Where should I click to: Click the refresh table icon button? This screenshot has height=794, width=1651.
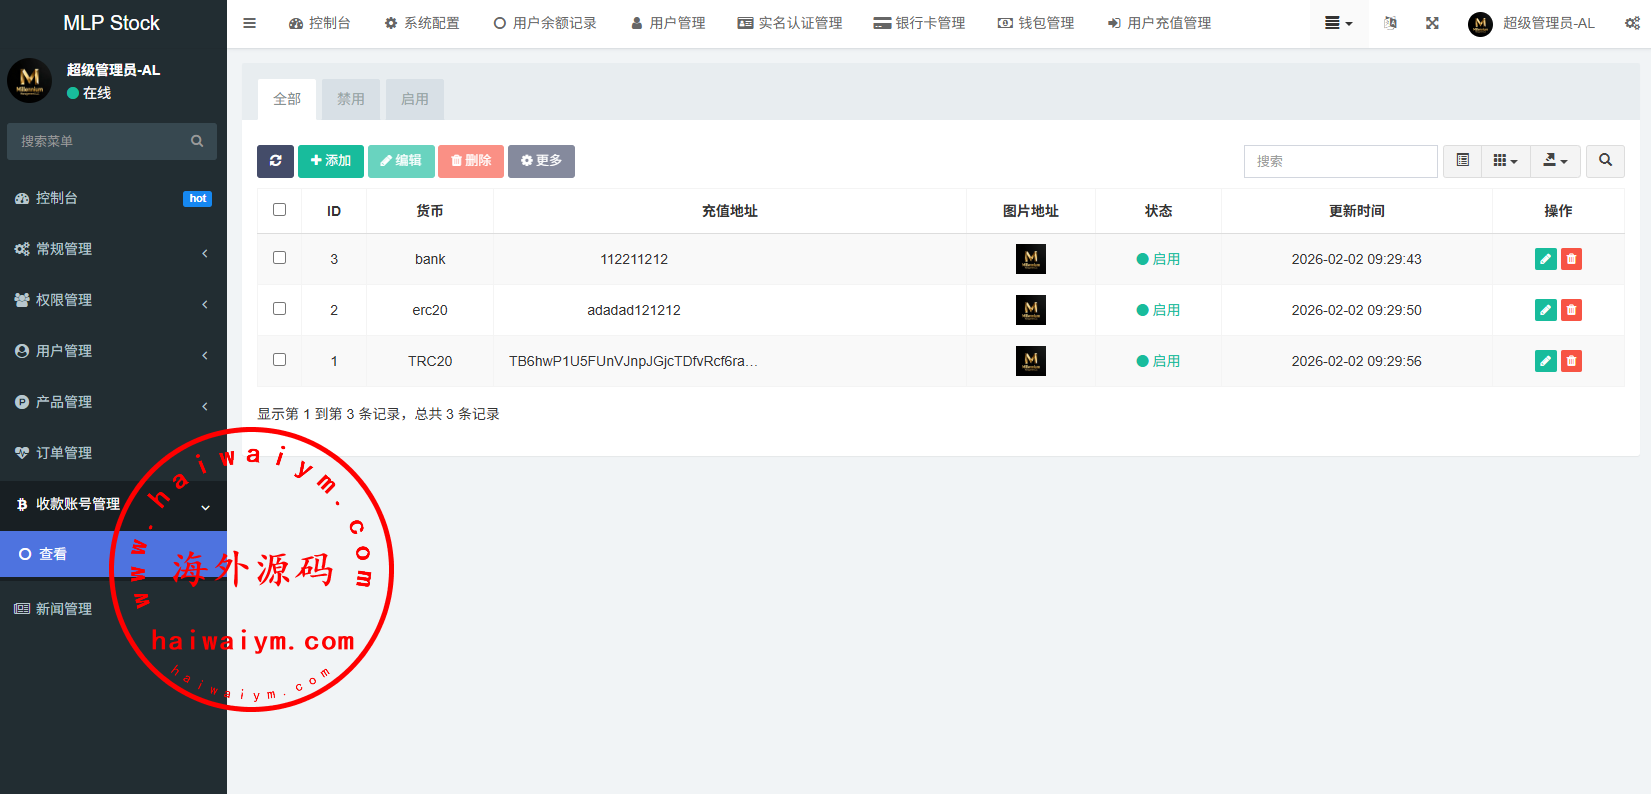pos(275,161)
